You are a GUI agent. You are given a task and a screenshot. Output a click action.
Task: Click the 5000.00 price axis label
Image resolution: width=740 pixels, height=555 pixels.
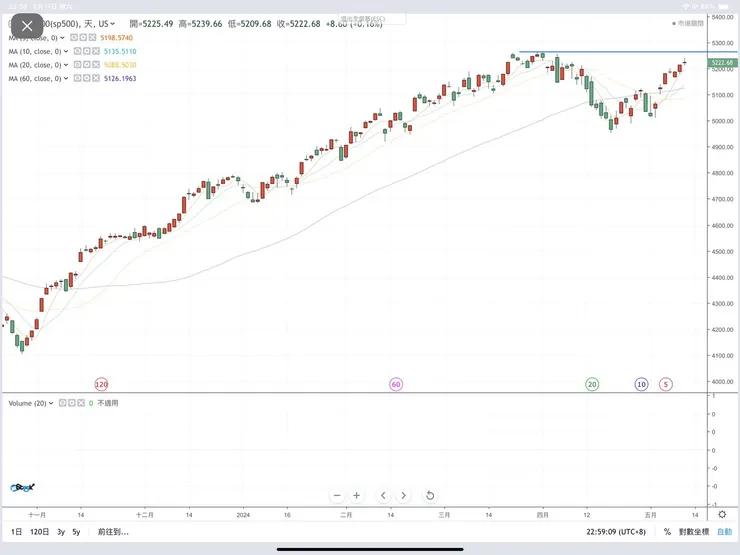point(723,121)
